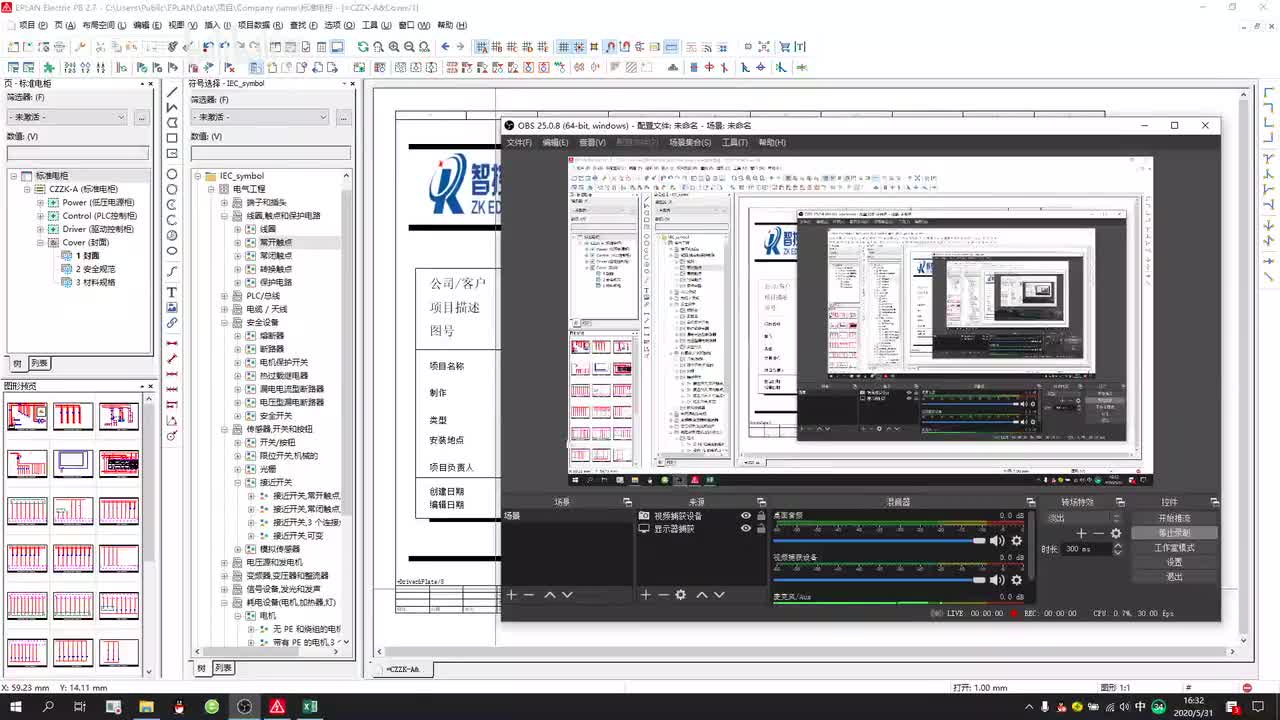
Task: Open the 帮助(H) menu in OBS
Action: [x=772, y=143]
